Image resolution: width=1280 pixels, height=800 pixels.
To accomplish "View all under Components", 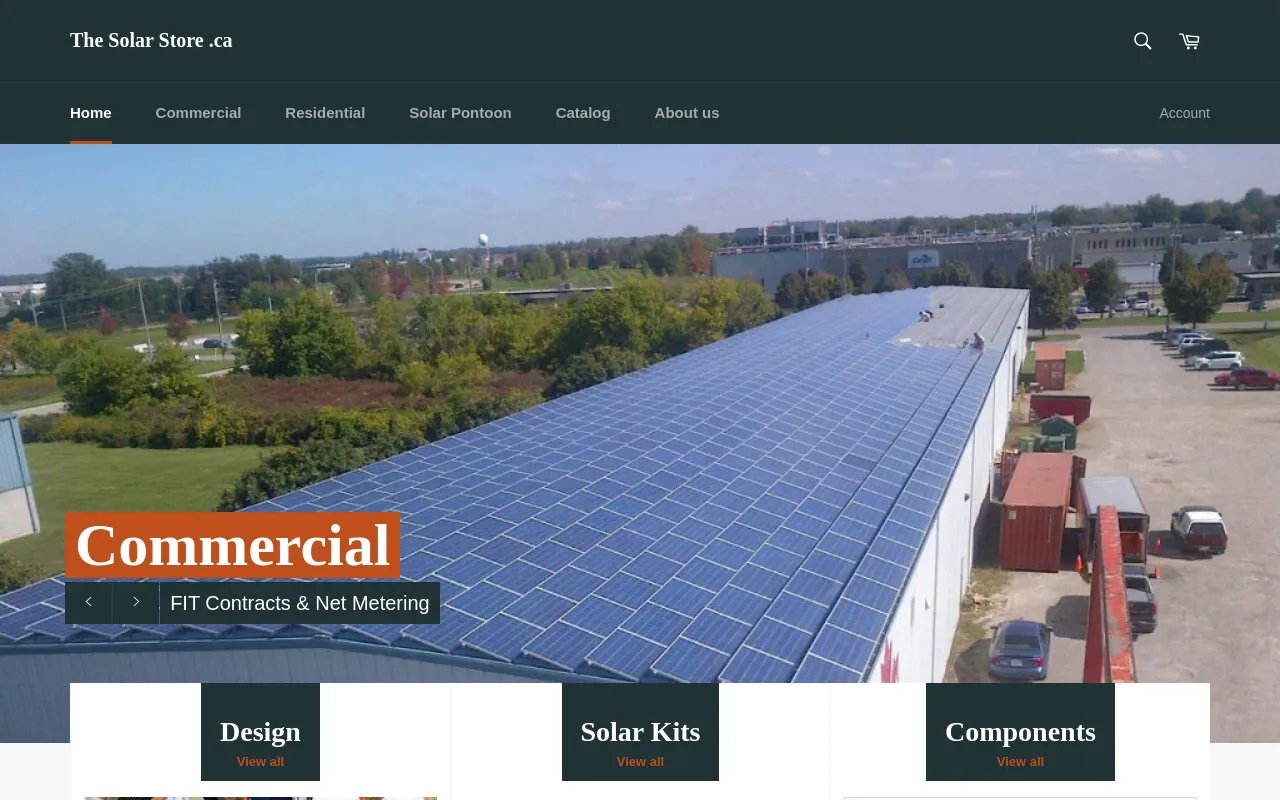I will pos(1020,762).
